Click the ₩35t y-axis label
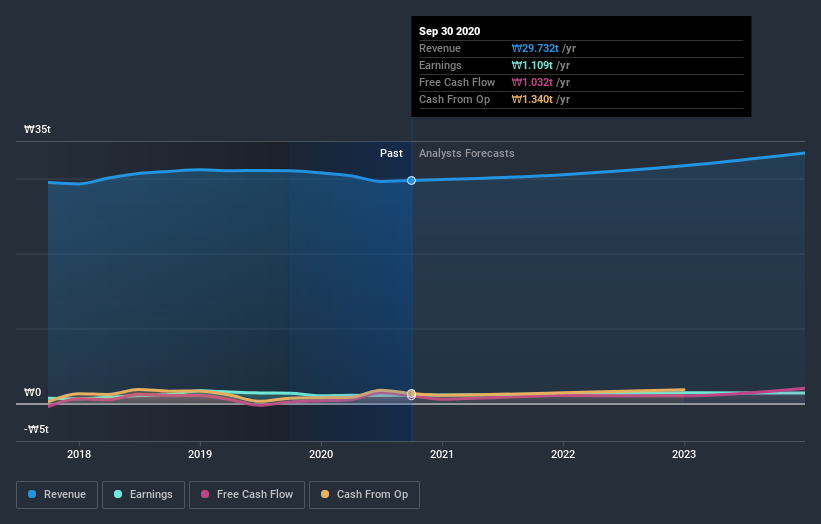This screenshot has width=821, height=524. 37,129
